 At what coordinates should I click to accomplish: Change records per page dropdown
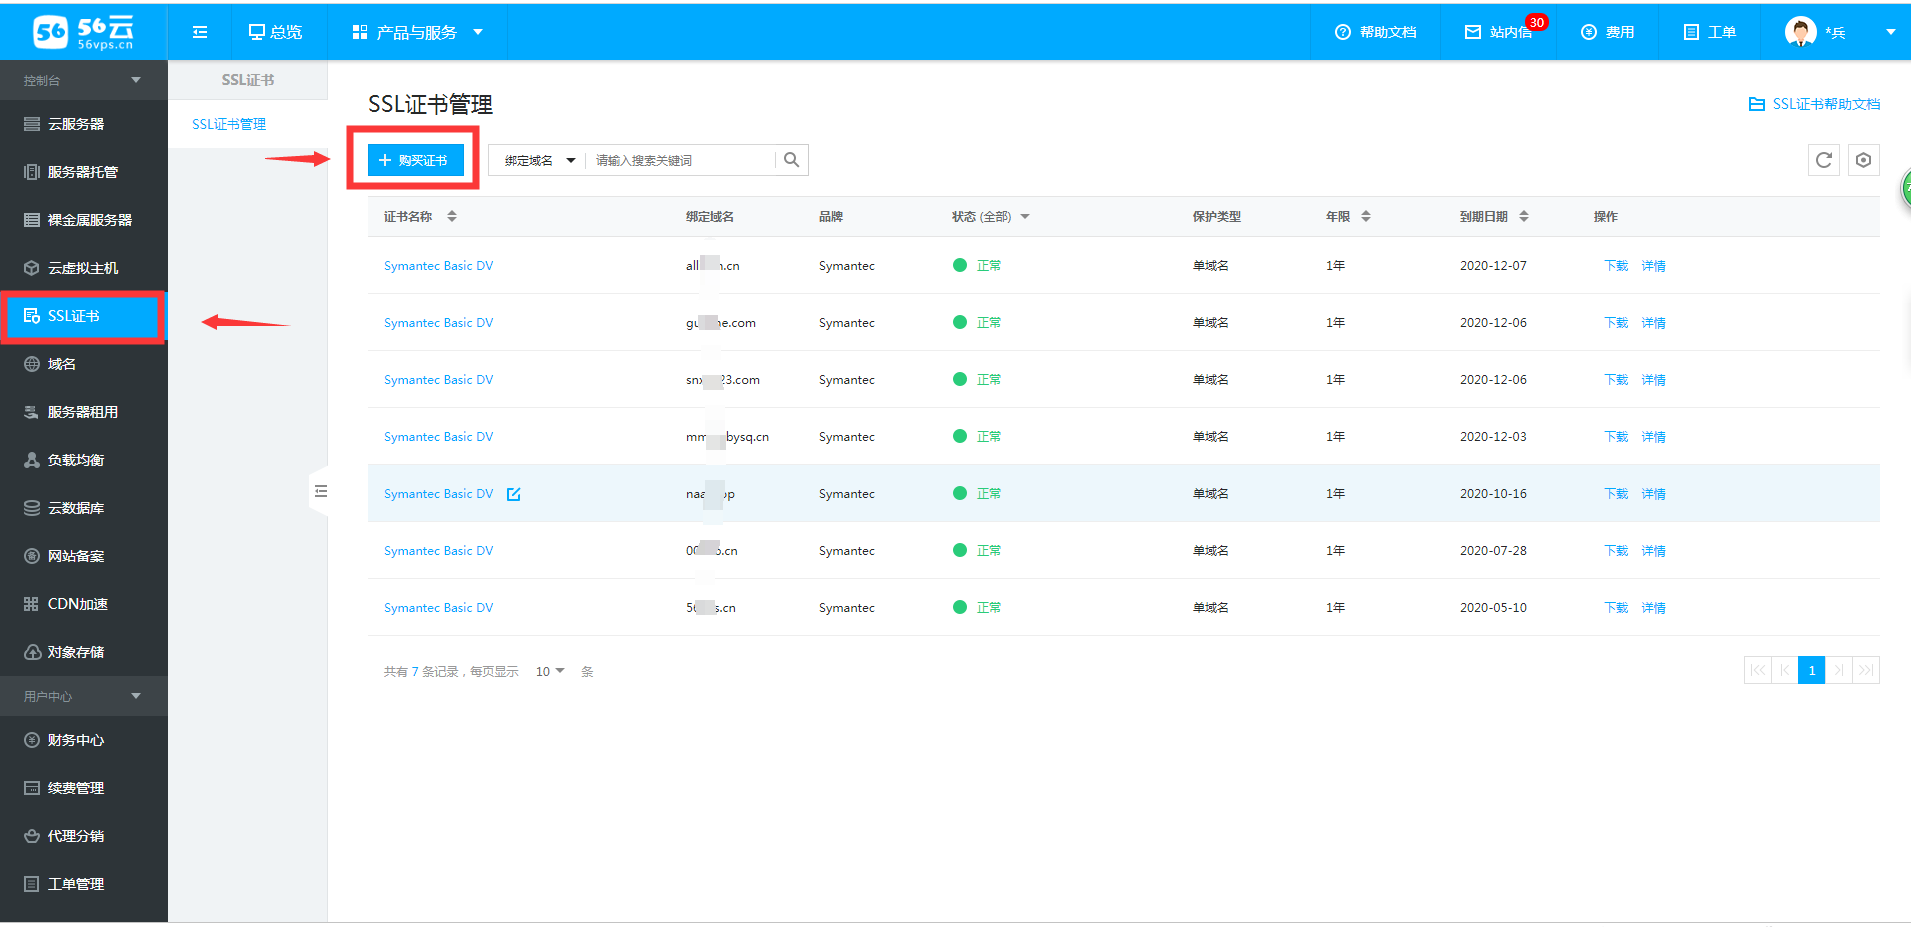coord(550,671)
